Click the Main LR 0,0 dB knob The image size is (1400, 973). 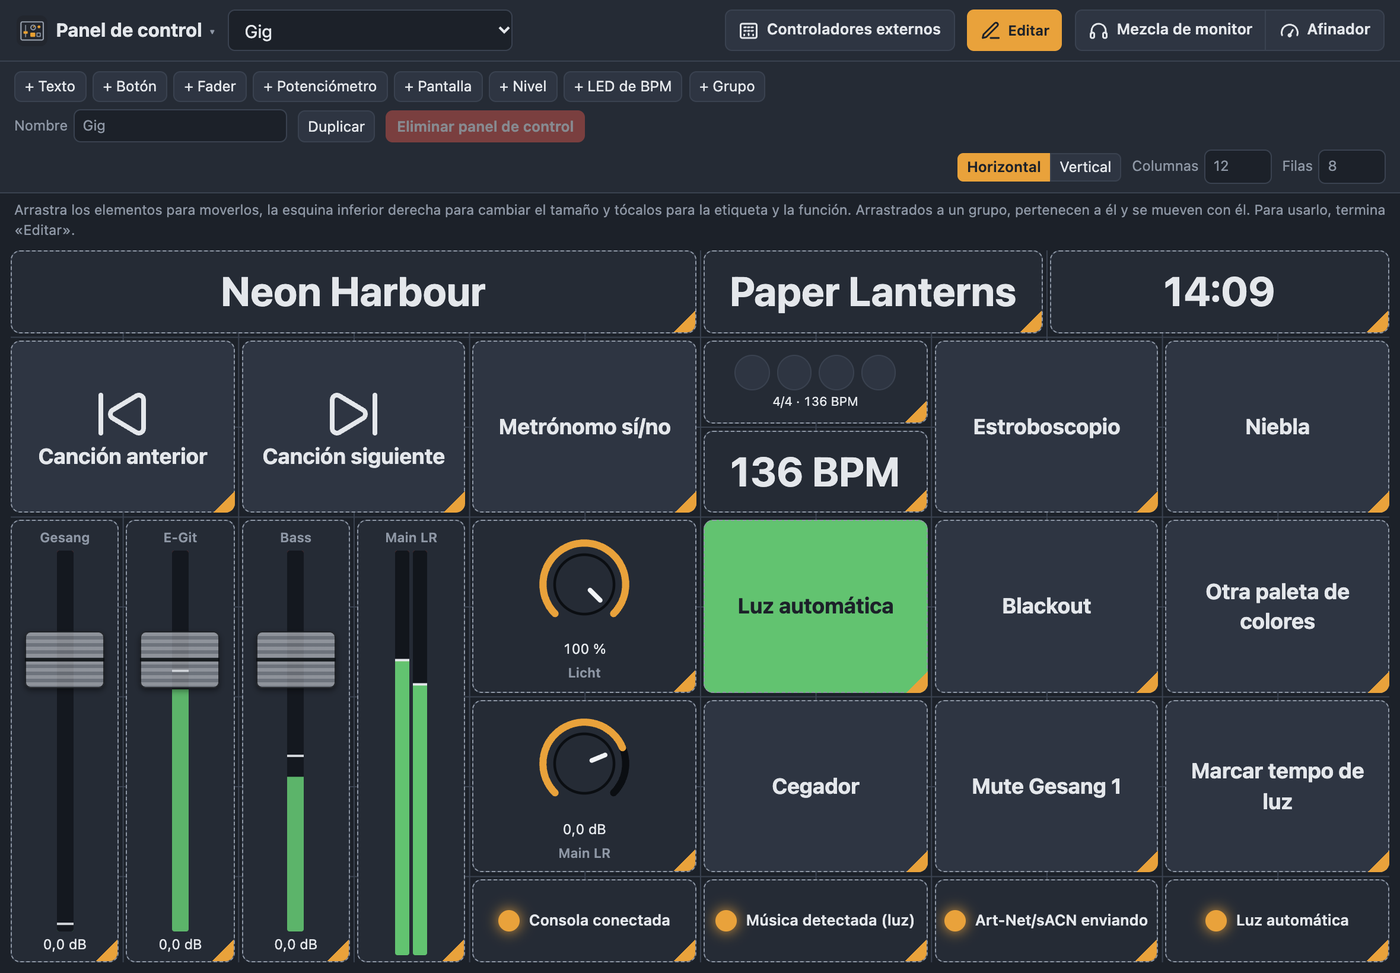coord(584,765)
